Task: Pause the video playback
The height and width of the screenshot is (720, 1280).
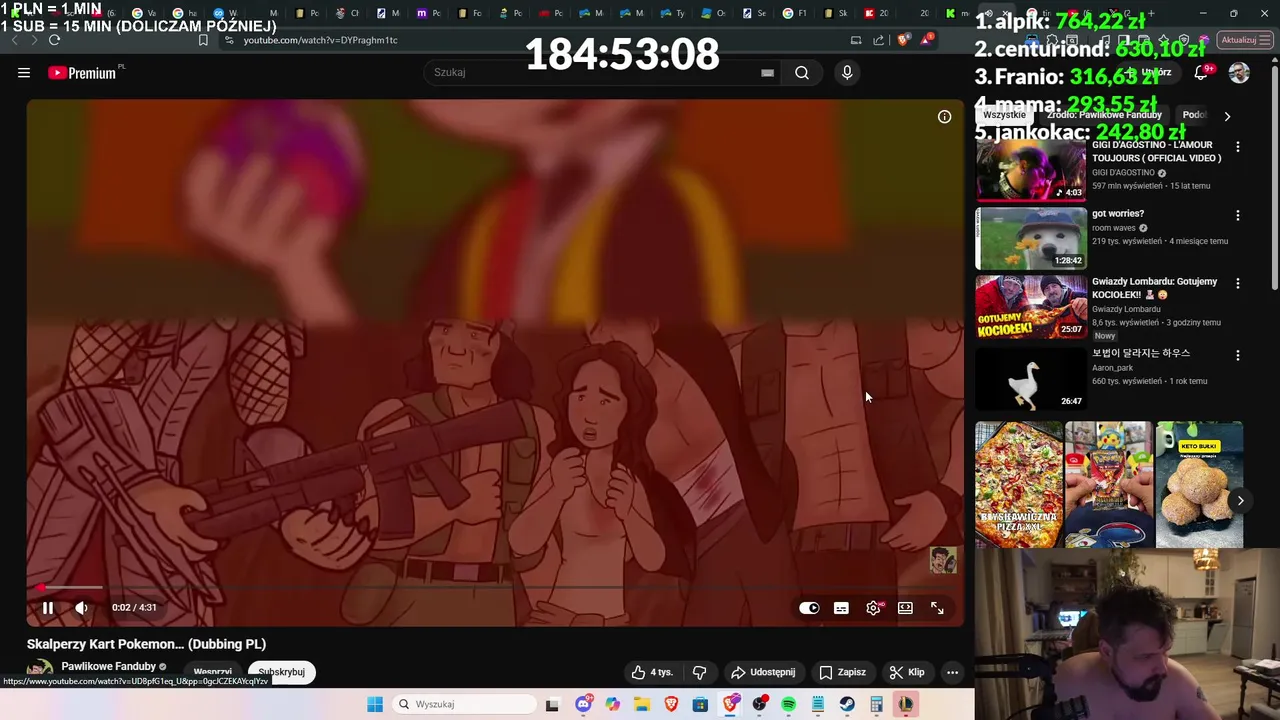Action: click(47, 607)
